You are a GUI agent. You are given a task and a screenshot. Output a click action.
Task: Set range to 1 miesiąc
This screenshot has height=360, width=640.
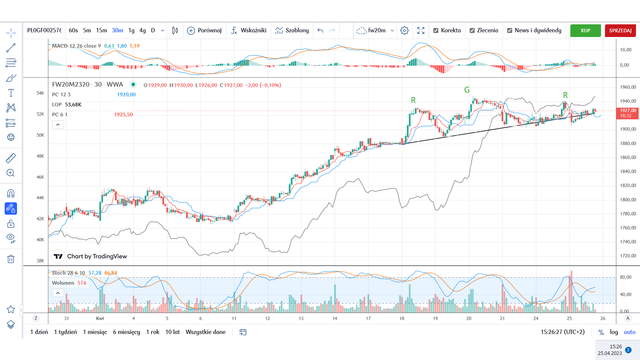pos(95,332)
